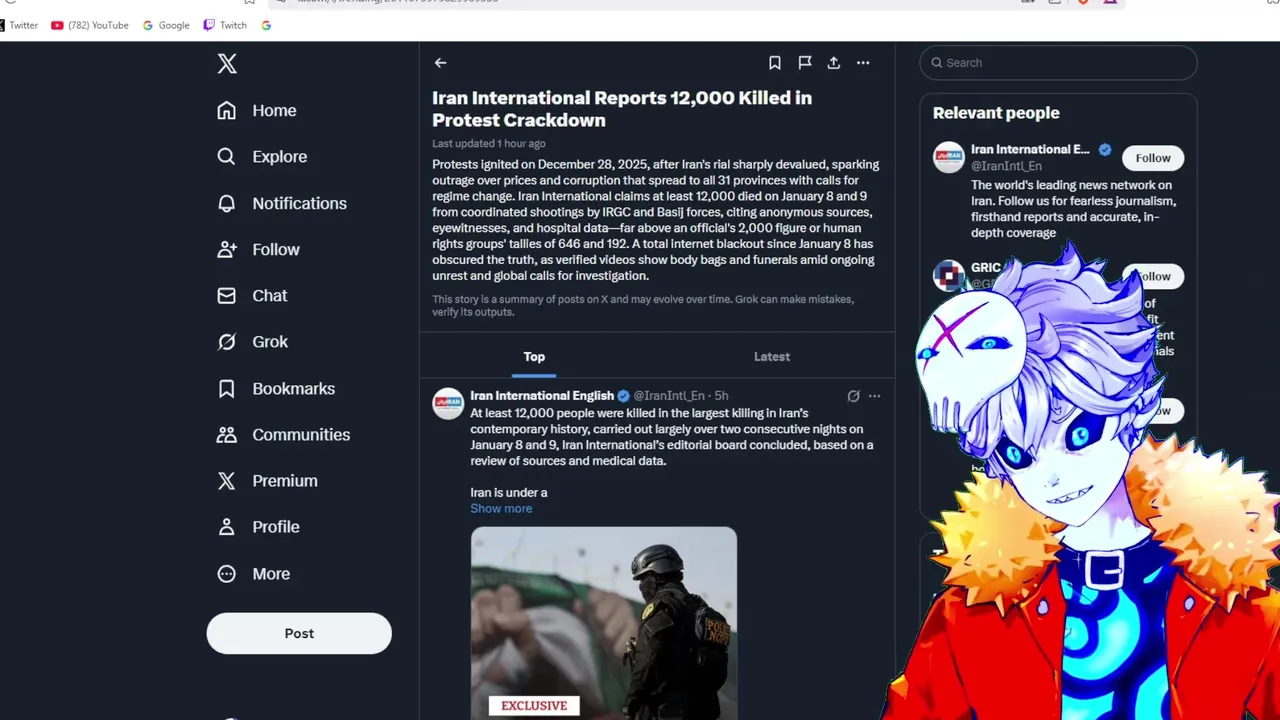The width and height of the screenshot is (1280, 720).
Task: Click the Post button
Action: (x=299, y=633)
